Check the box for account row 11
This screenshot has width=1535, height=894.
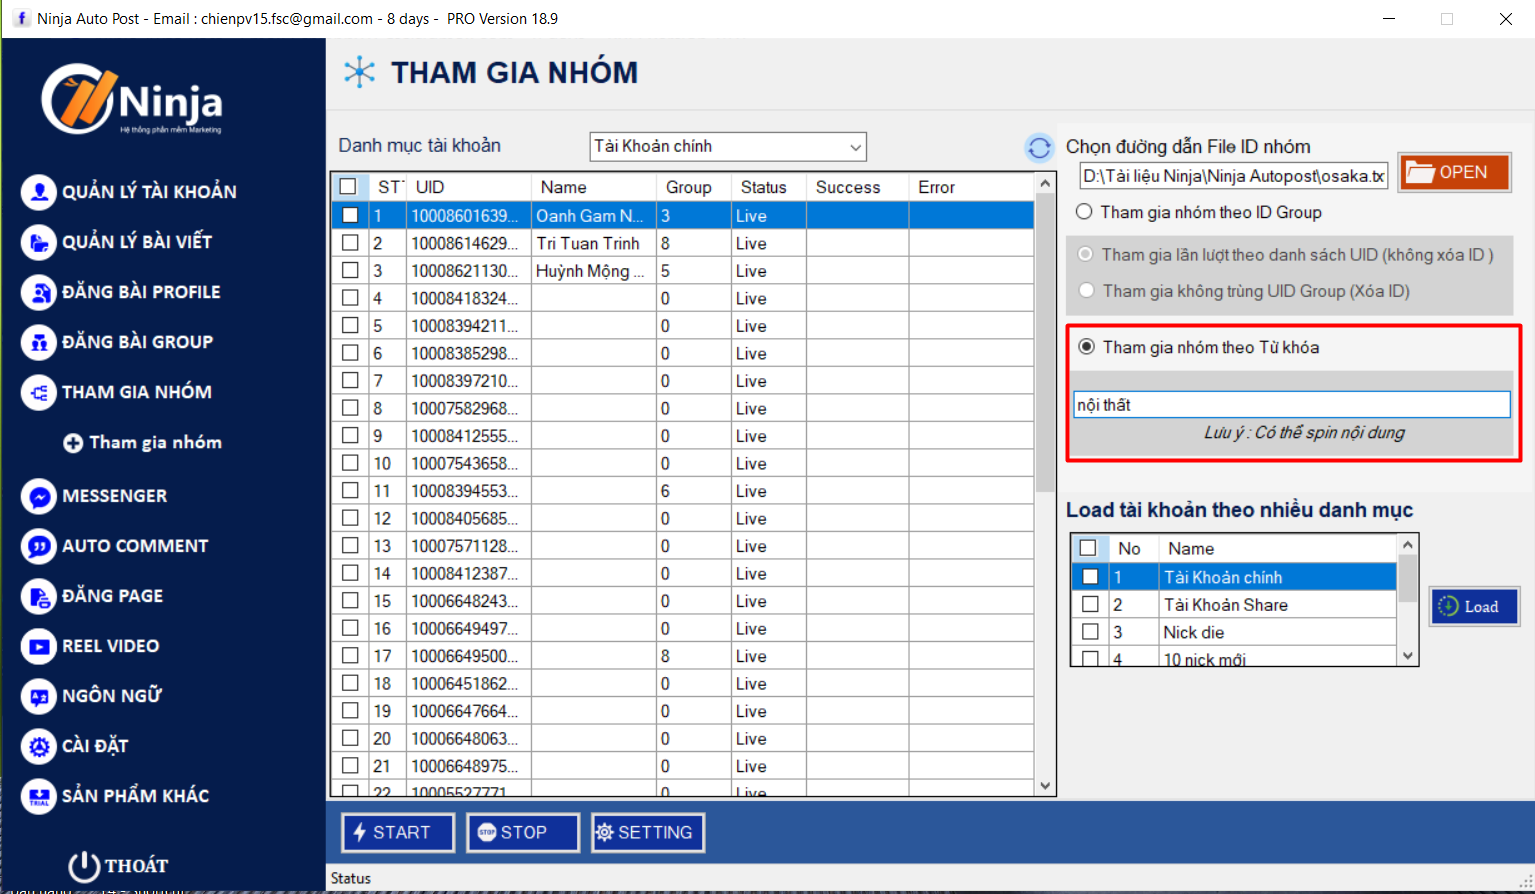(x=350, y=490)
